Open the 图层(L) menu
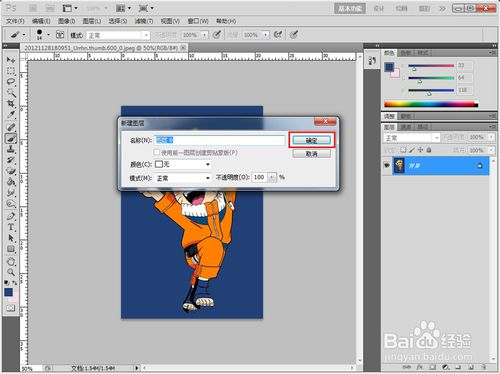The height and width of the screenshot is (374, 500). 92,21
